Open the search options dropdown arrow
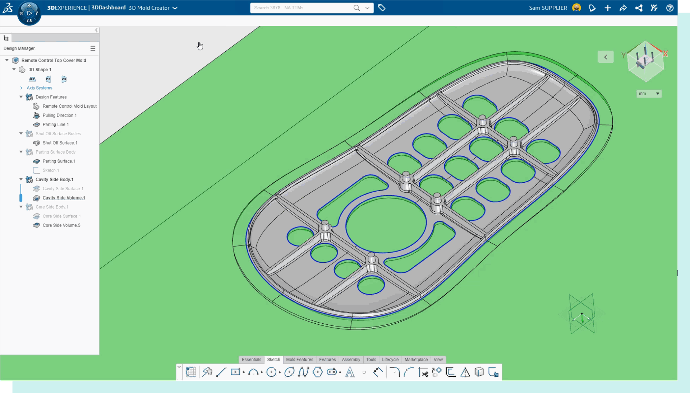The height and width of the screenshot is (394, 690). tap(367, 8)
